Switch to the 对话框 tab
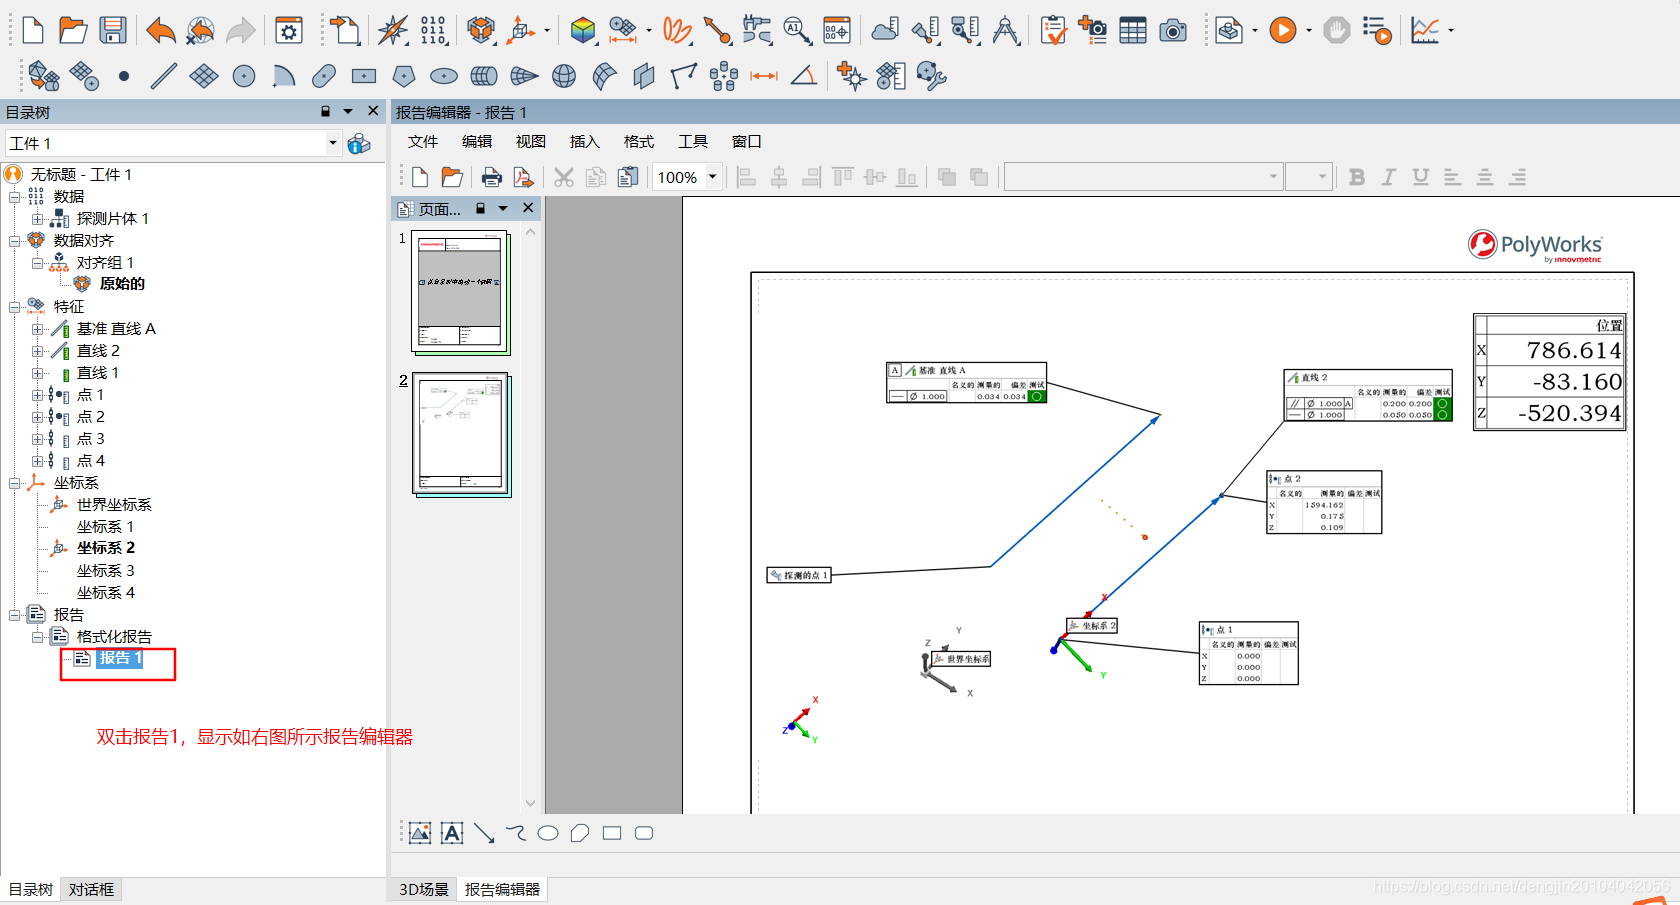This screenshot has height=905, width=1680. point(91,889)
